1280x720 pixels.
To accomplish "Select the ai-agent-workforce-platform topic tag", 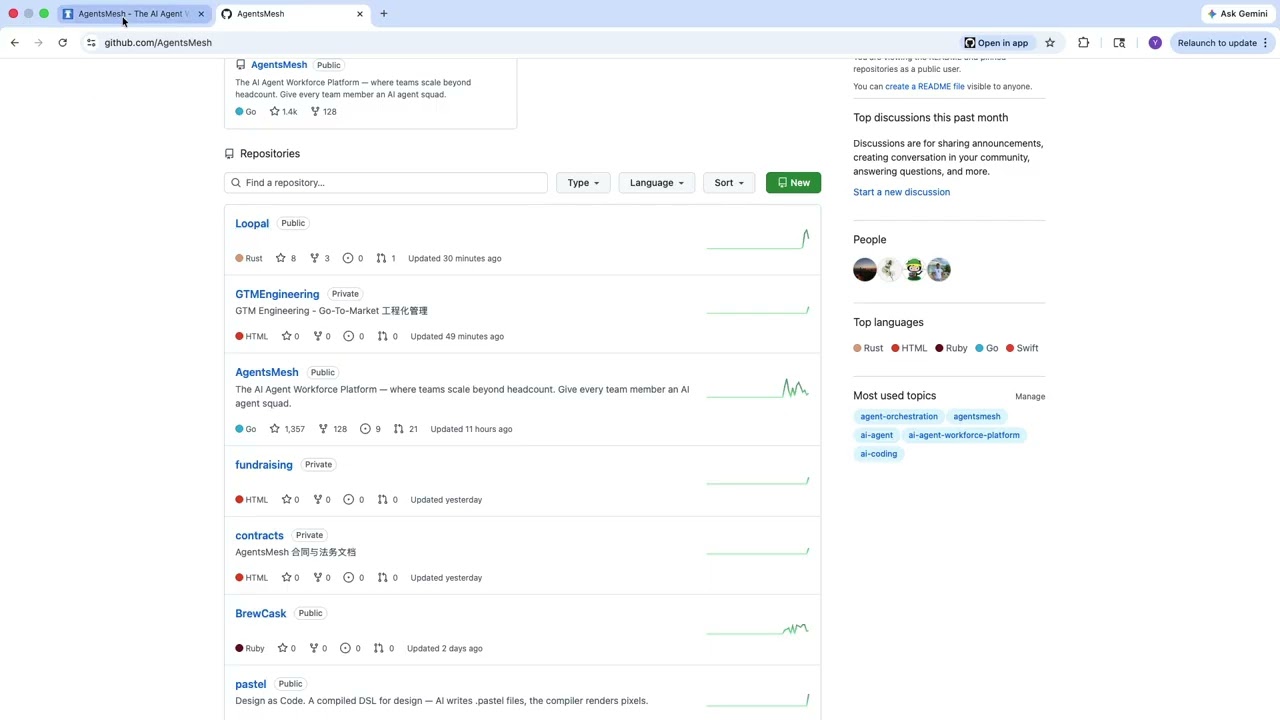I will tap(964, 436).
